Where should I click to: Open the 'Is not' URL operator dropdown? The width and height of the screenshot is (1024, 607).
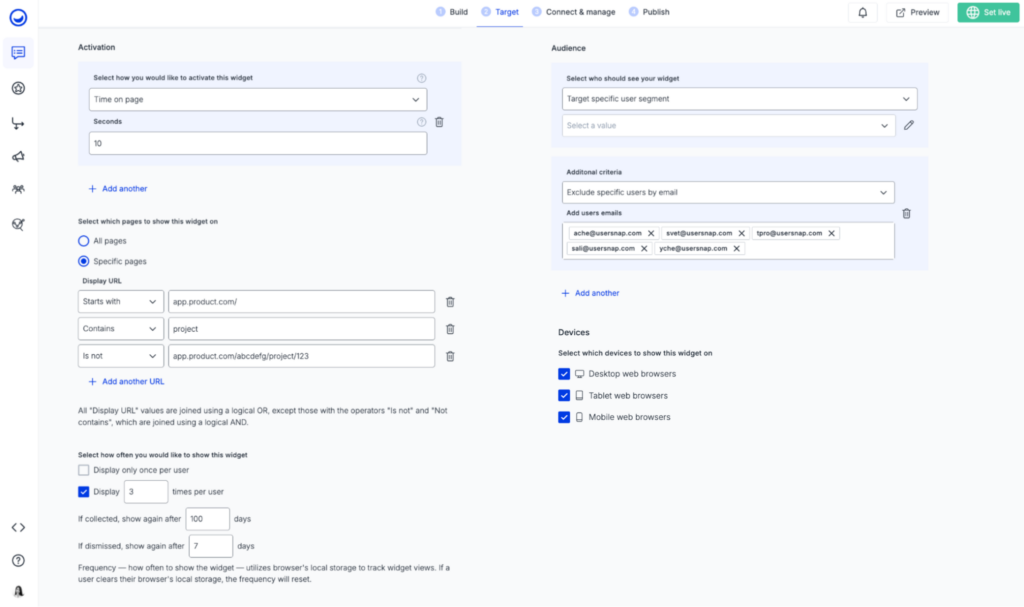coord(120,356)
